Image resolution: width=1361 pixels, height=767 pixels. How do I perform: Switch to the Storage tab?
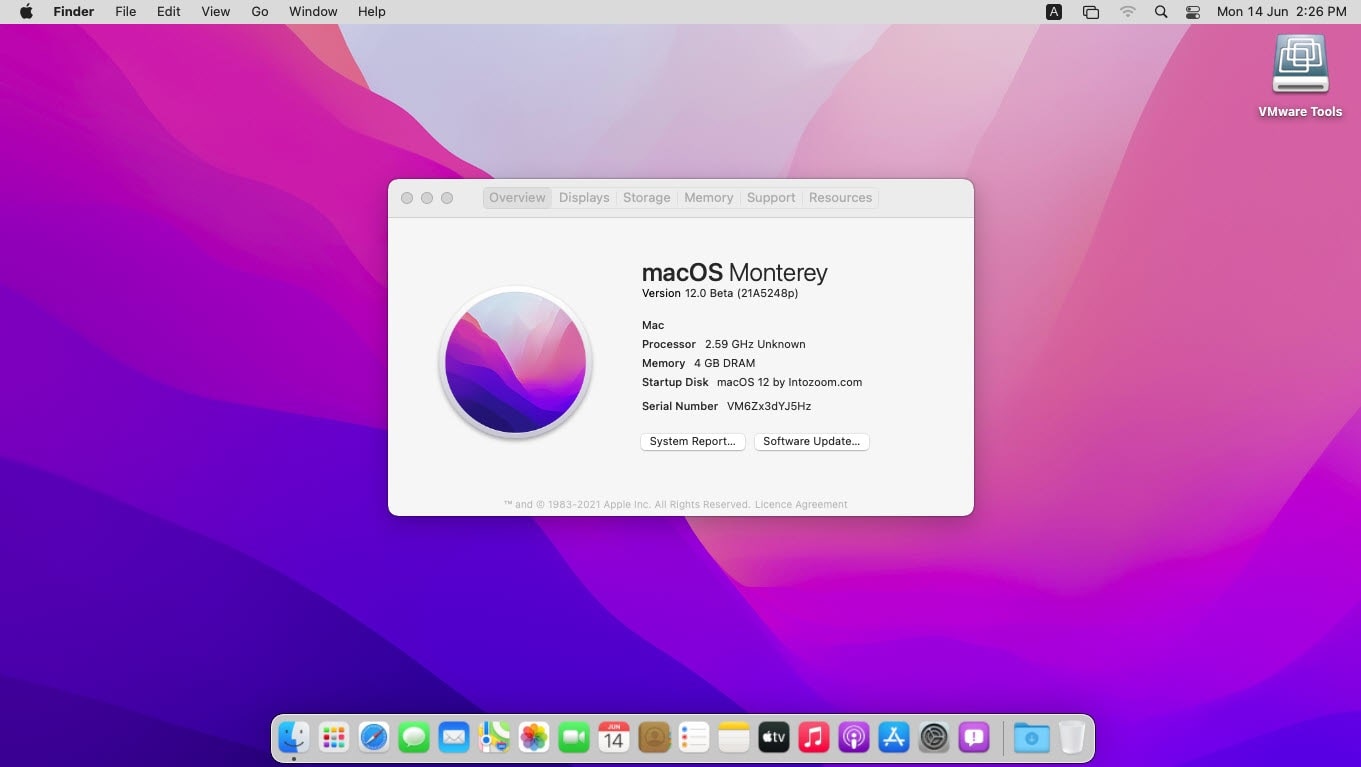(x=647, y=198)
